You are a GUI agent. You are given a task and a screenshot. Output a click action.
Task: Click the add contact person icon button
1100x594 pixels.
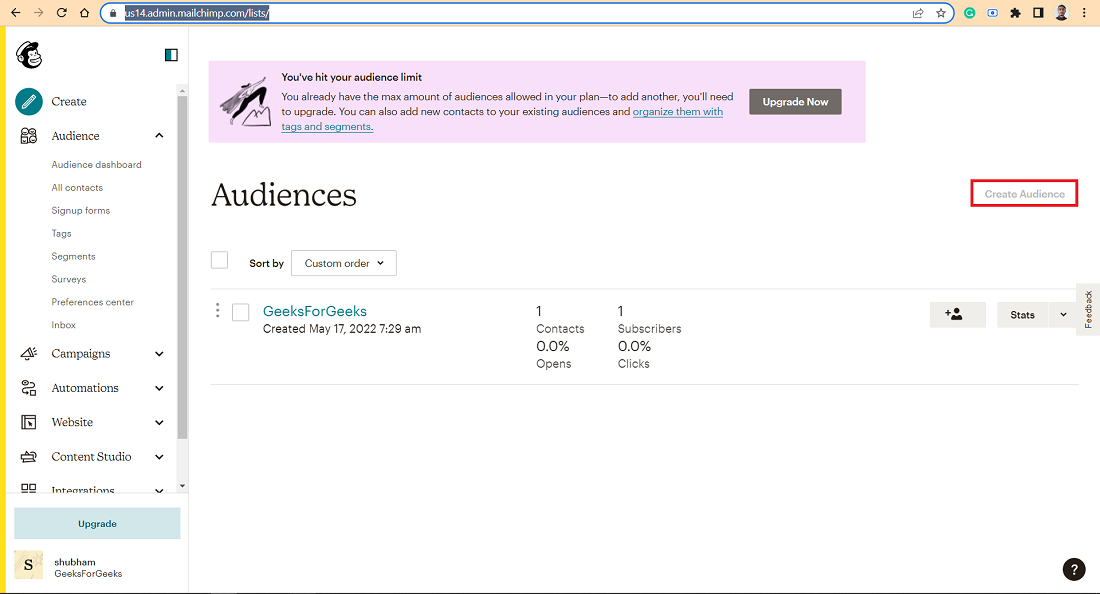tap(958, 315)
